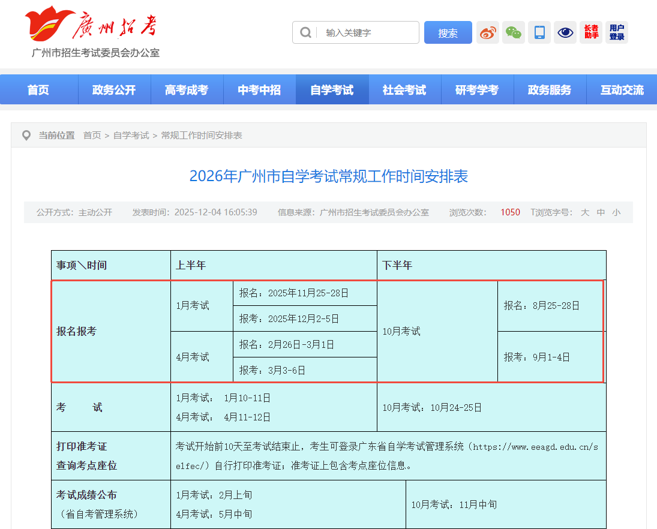The width and height of the screenshot is (657, 529).
Task: Expand the 中考中招 navigation menu
Action: coord(259,90)
